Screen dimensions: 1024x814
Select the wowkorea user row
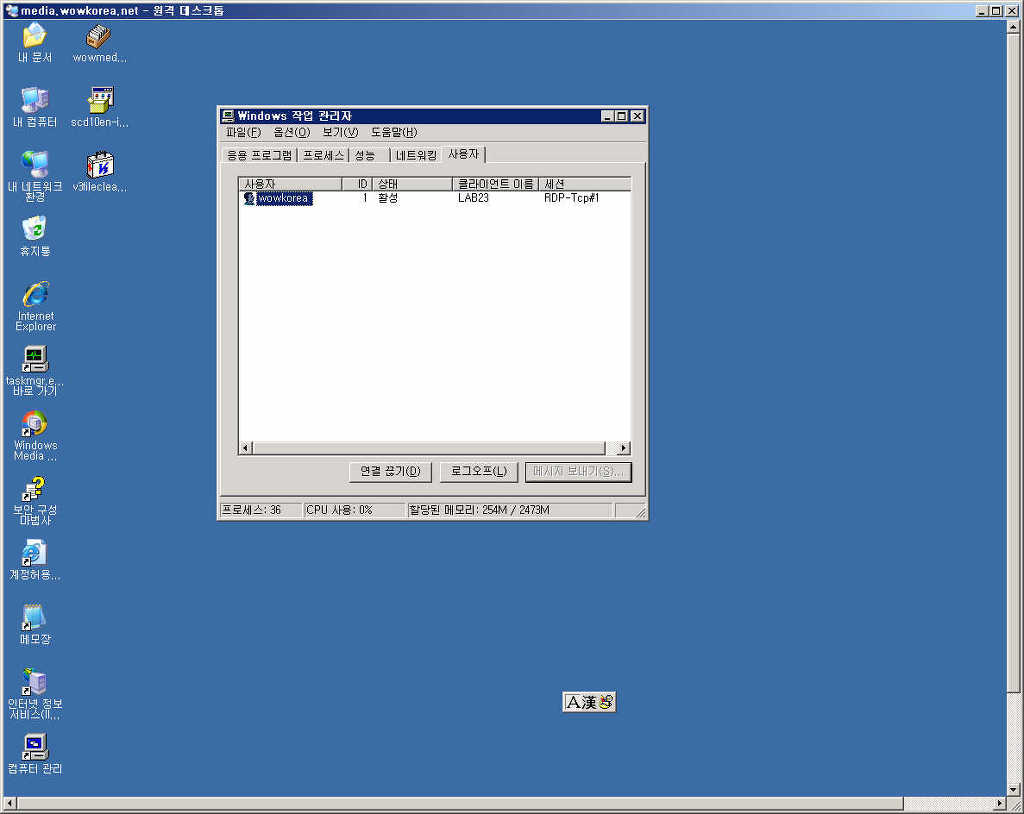284,198
